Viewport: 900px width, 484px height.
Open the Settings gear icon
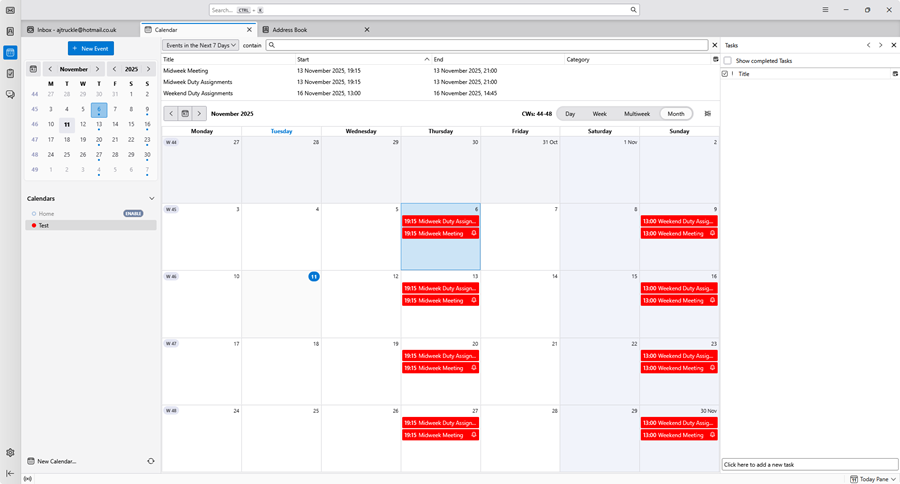click(x=10, y=453)
